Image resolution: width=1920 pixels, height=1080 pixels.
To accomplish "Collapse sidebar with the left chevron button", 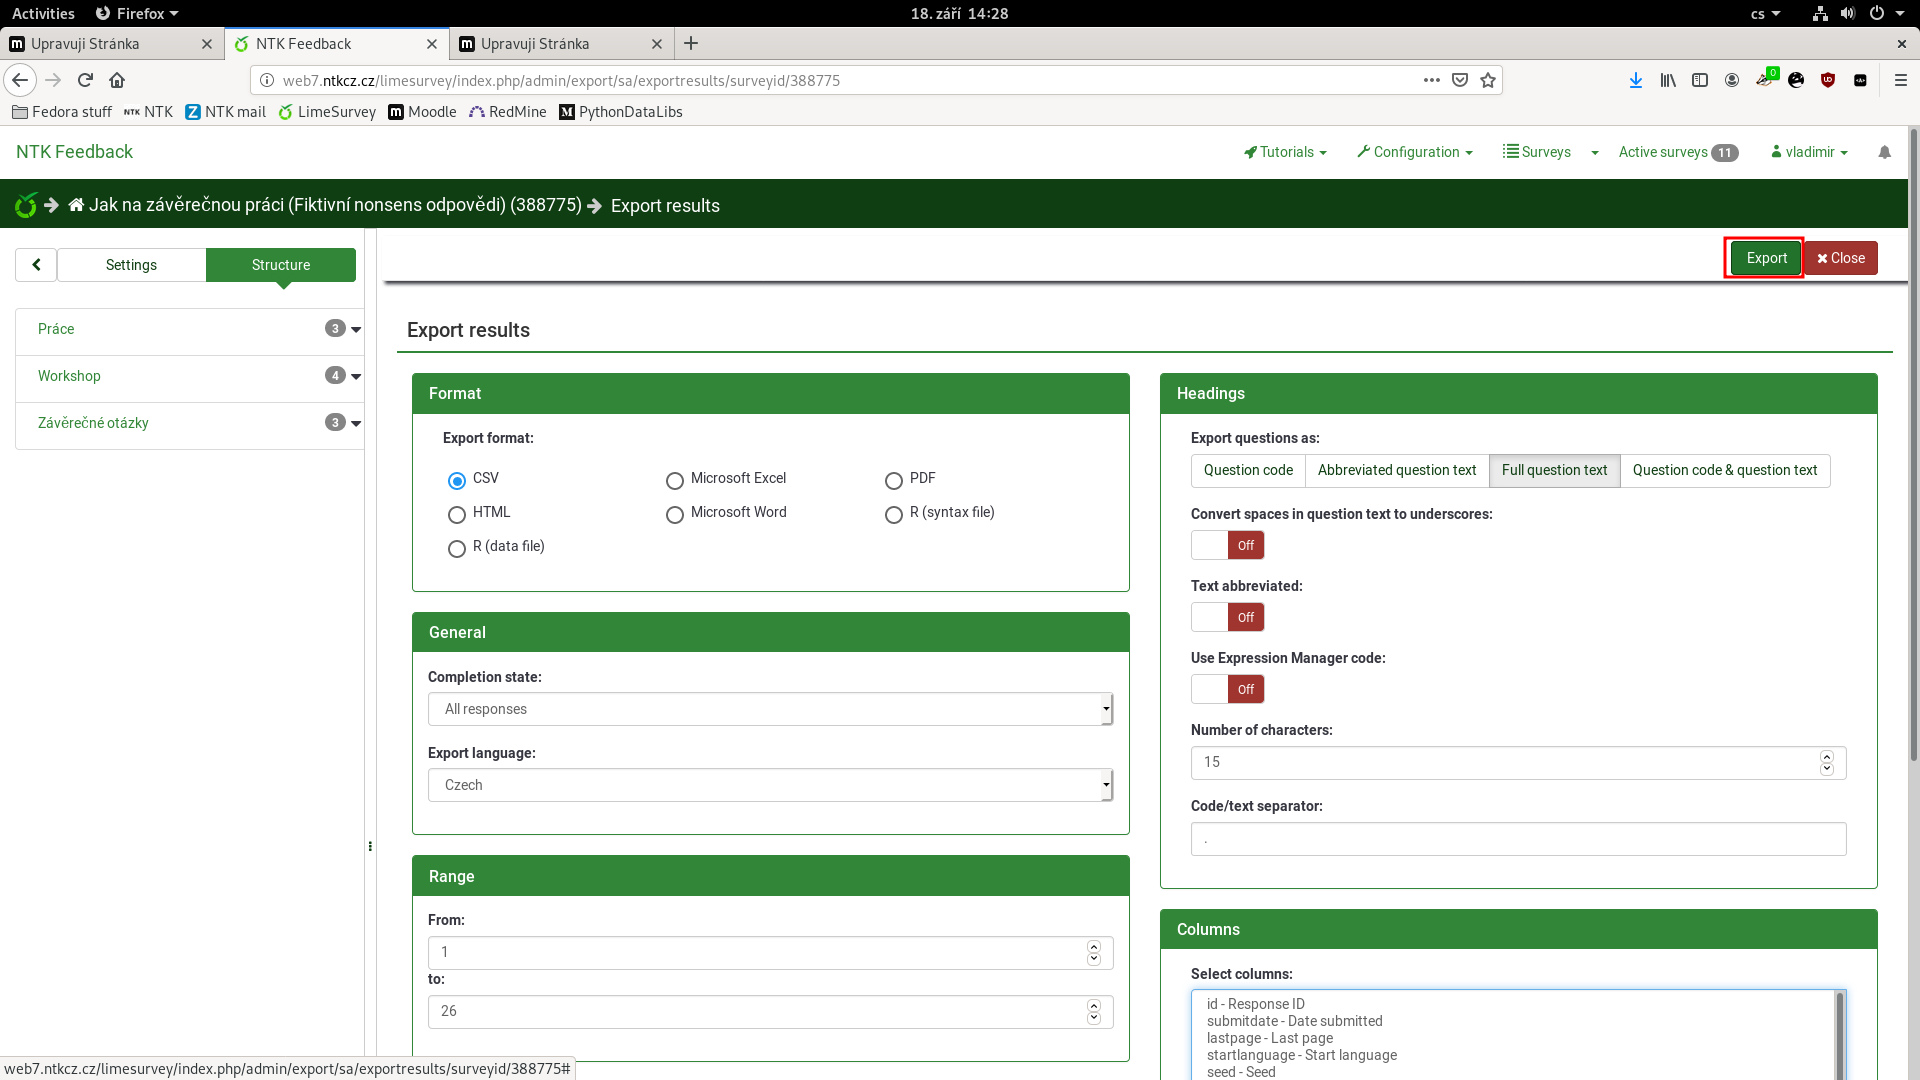I will pyautogui.click(x=36, y=265).
